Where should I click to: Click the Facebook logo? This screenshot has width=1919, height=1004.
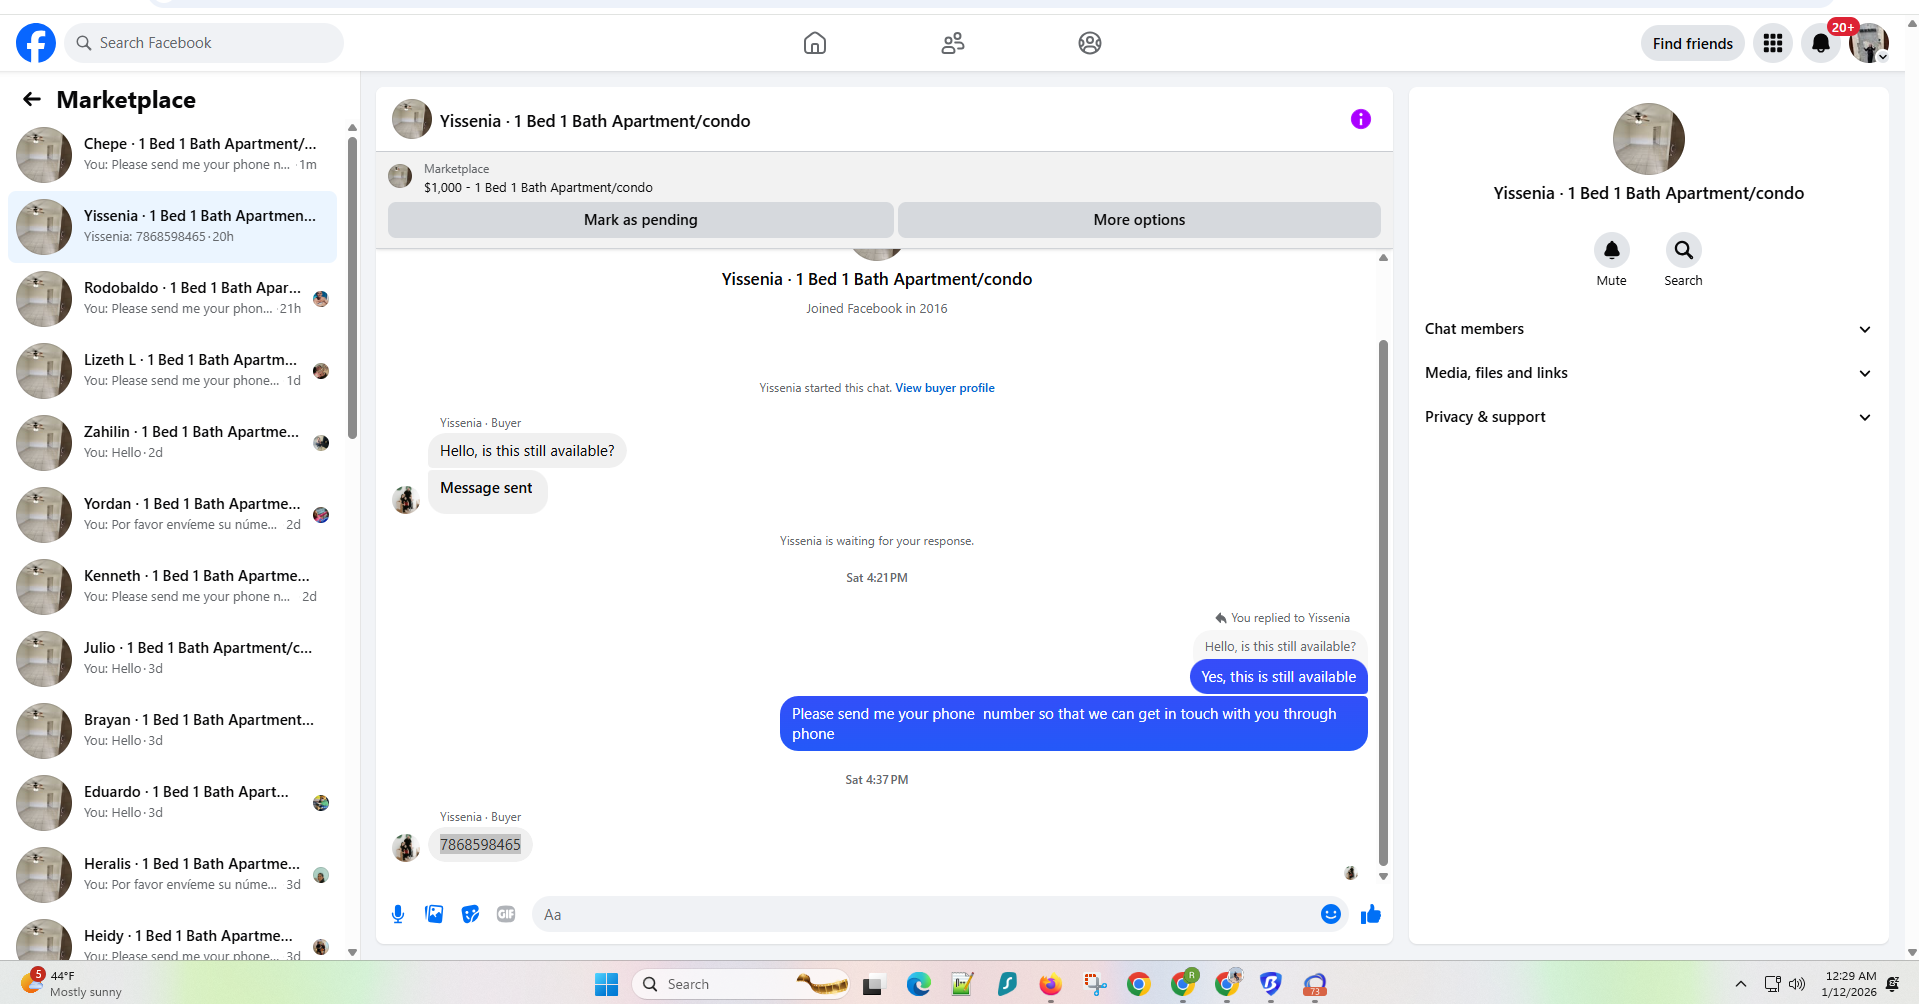tap(36, 43)
